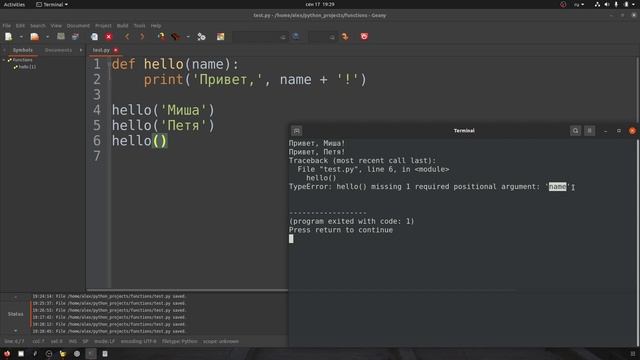Create a new file with toolbar icon
The height and width of the screenshot is (360, 640).
pyautogui.click(x=9, y=37)
